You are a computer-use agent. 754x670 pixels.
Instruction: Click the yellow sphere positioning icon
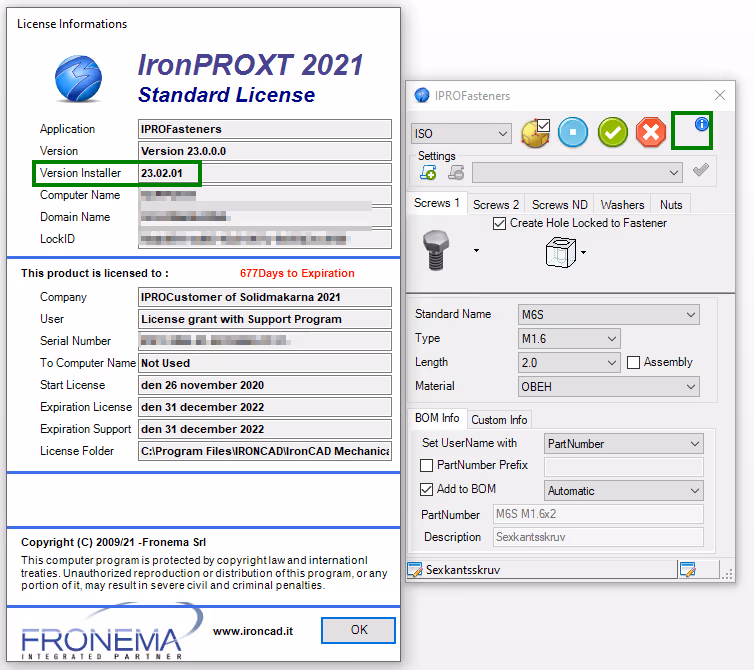point(535,134)
